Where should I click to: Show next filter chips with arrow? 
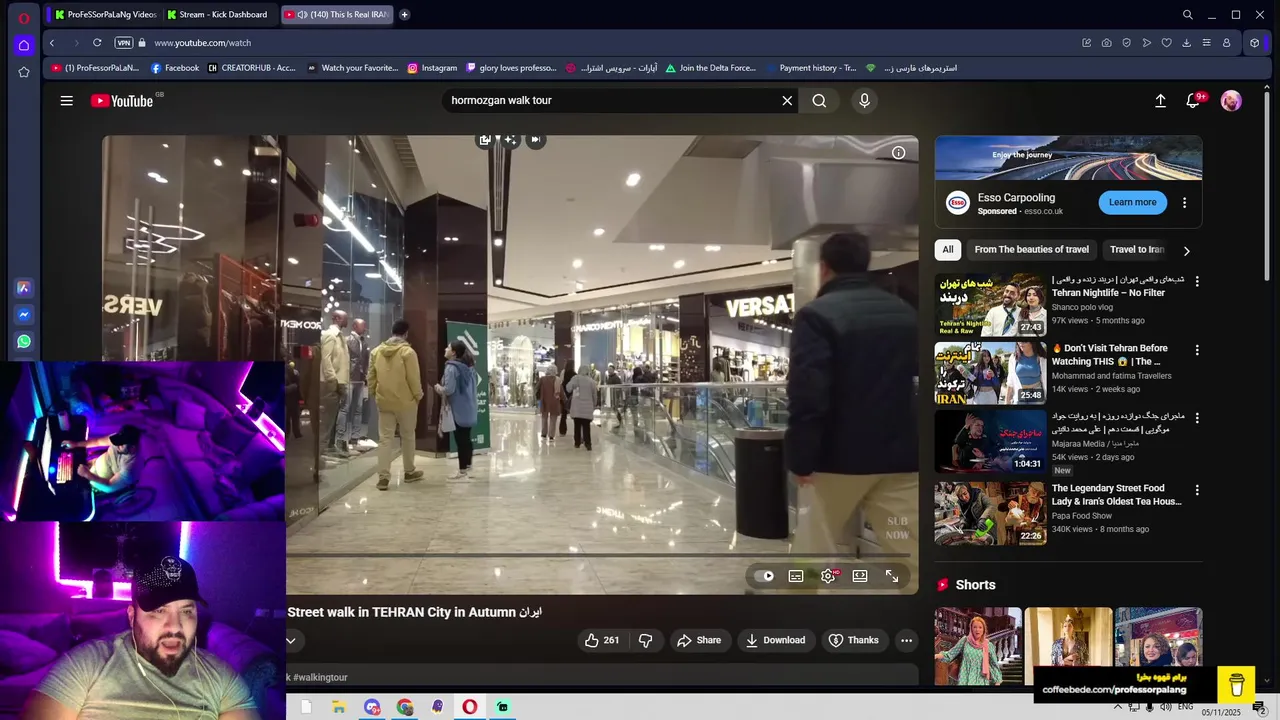tap(1186, 251)
